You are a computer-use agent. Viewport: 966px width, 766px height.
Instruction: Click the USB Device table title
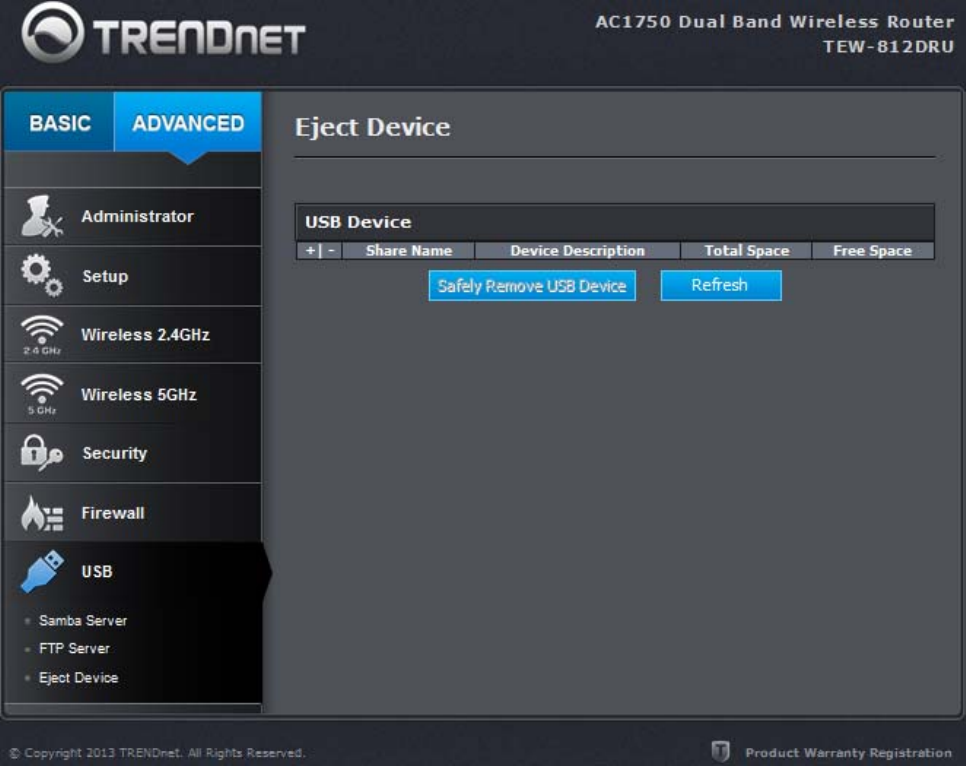click(358, 222)
